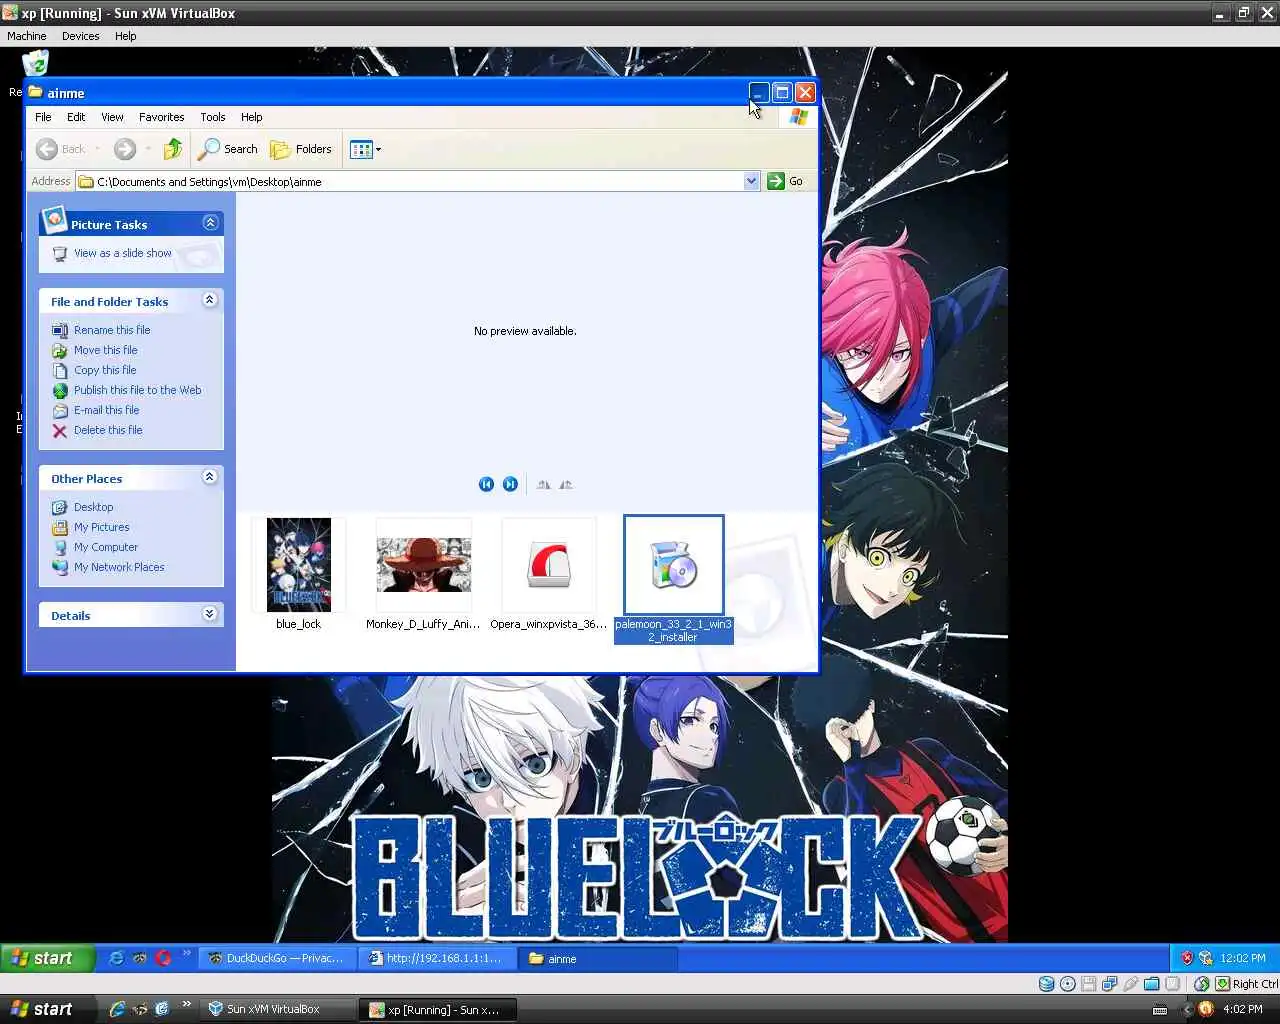The image size is (1280, 1024).
Task: Collapse the Other Places panel
Action: 210,477
